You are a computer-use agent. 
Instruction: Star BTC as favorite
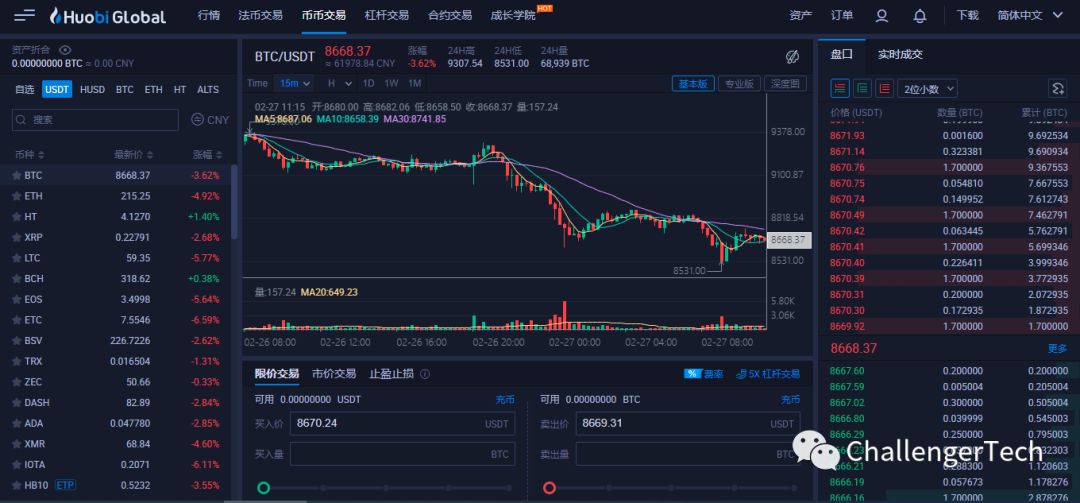click(x=16, y=176)
